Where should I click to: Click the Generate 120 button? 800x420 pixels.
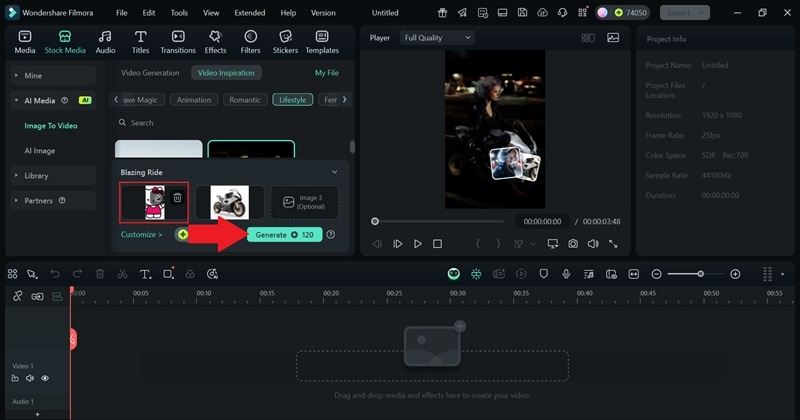pyautogui.click(x=284, y=235)
